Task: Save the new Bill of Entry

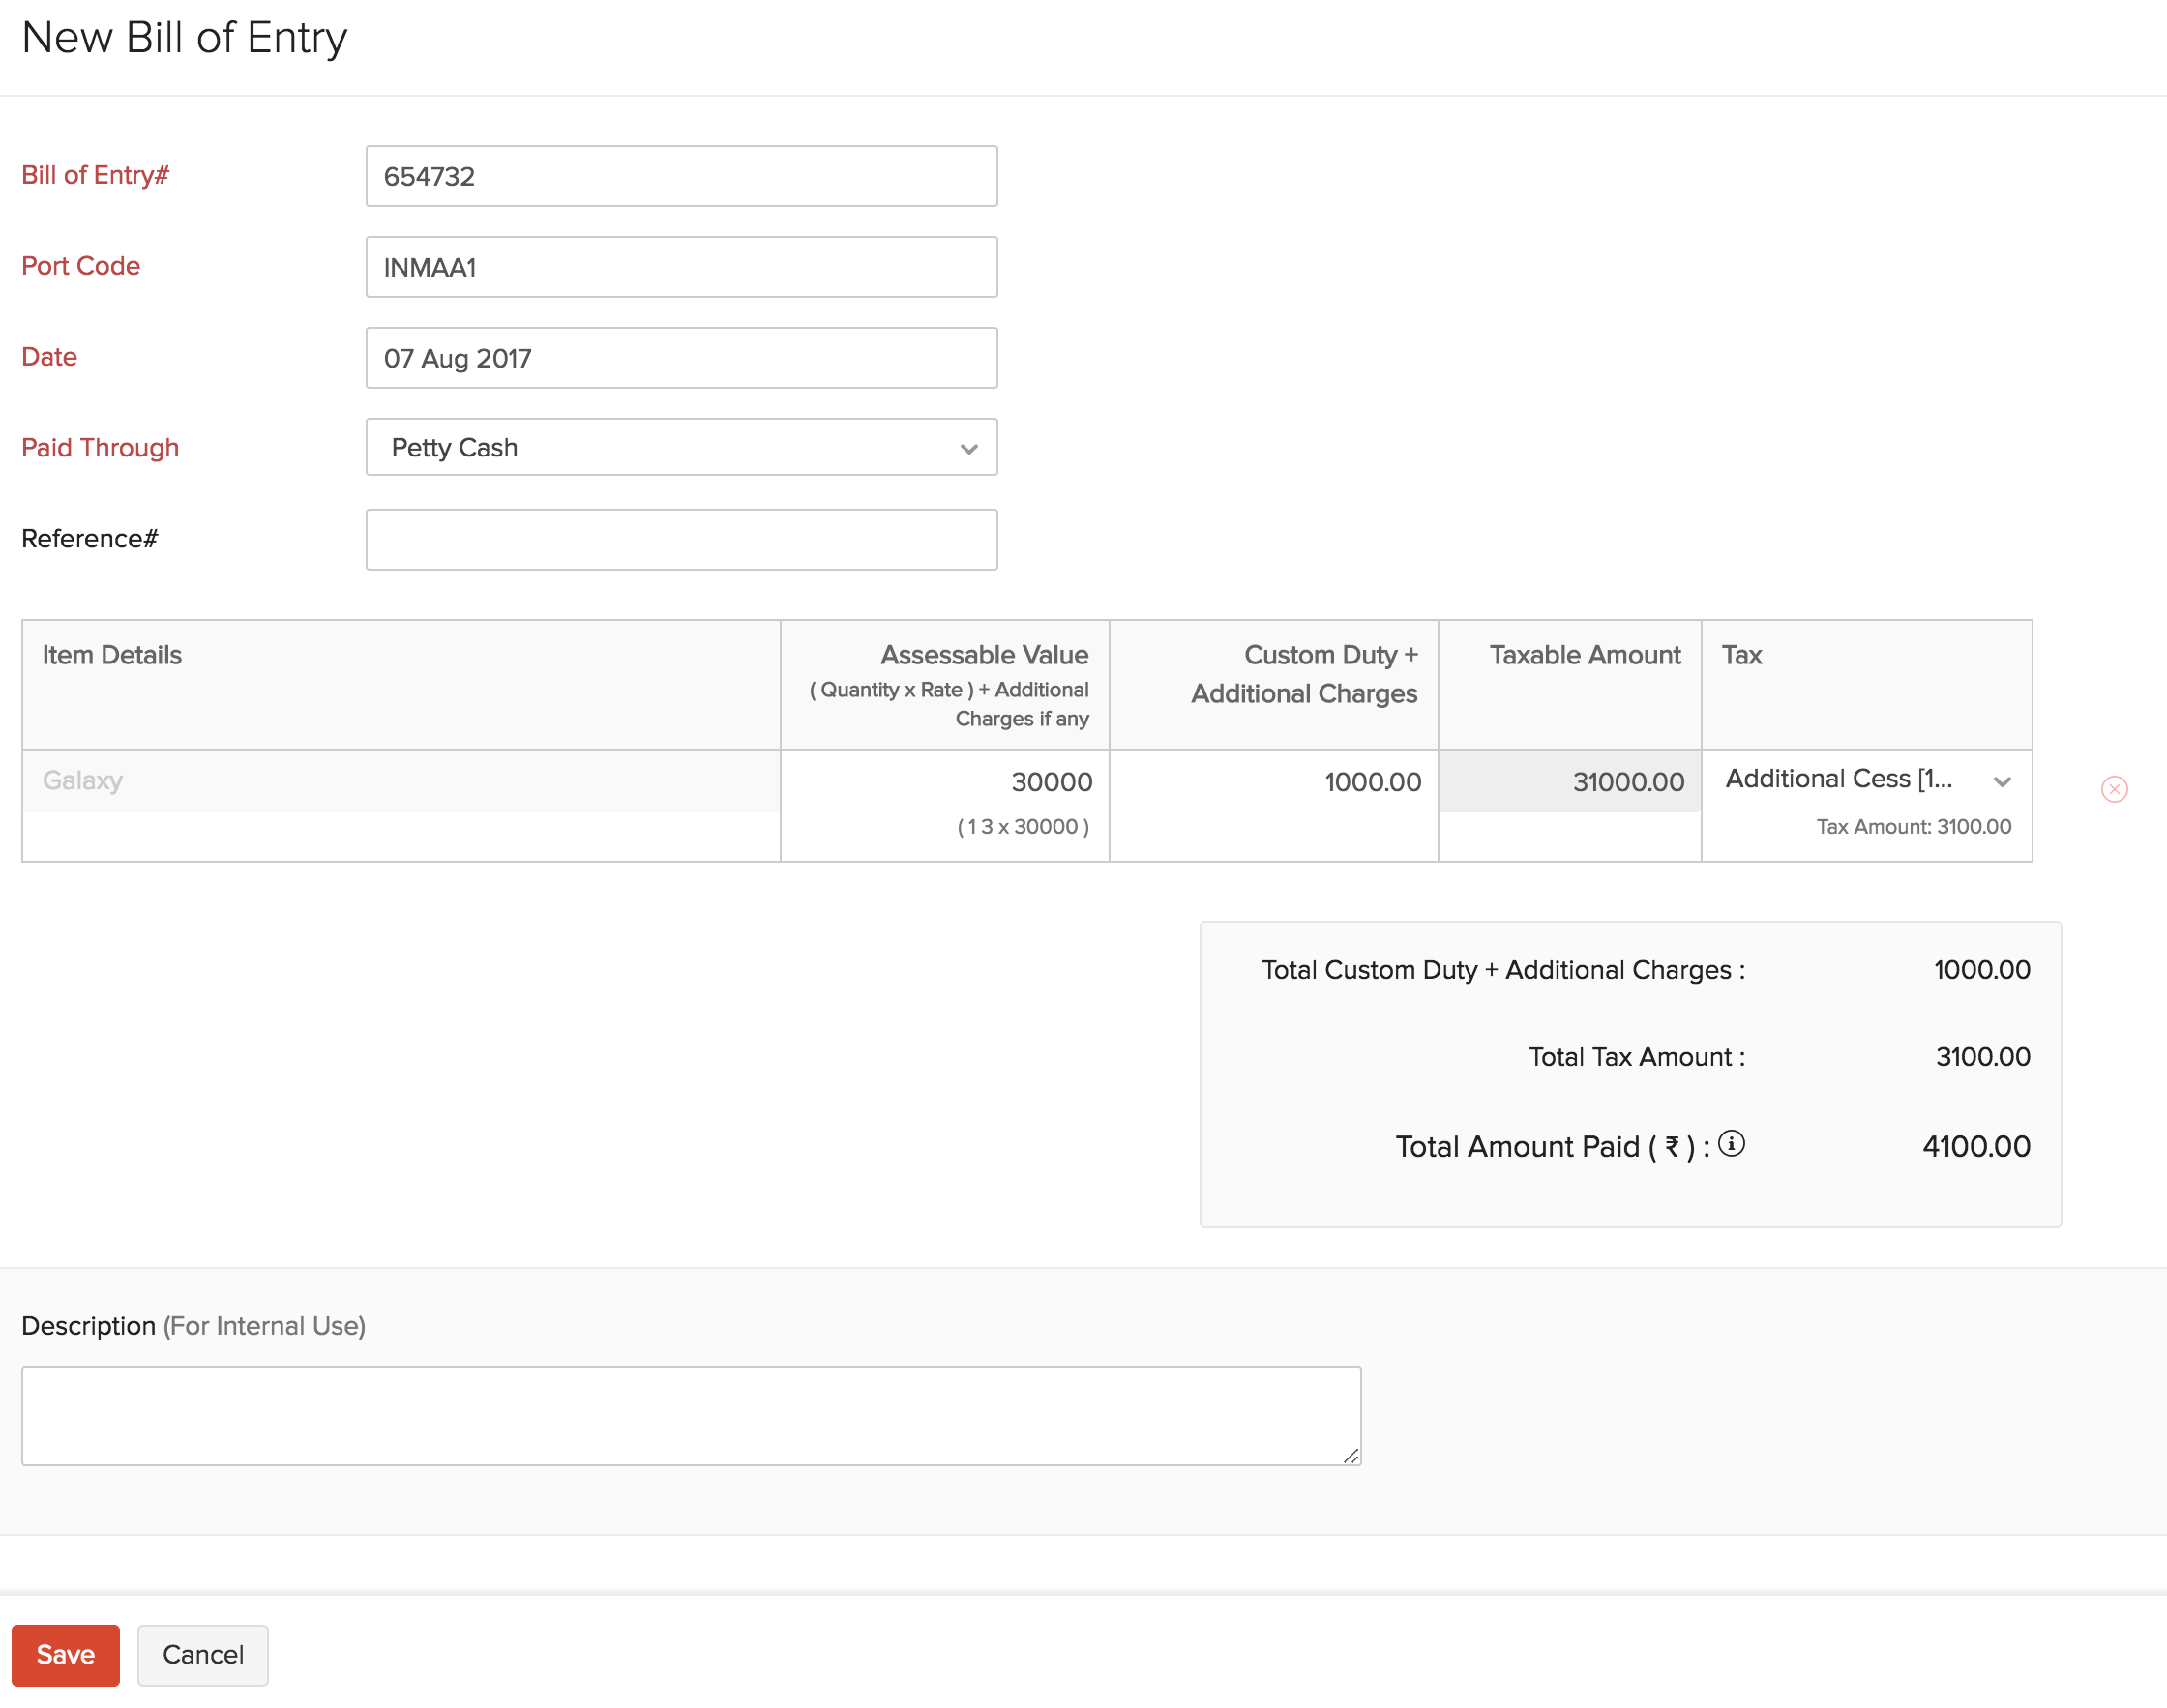Action: (x=65, y=1655)
